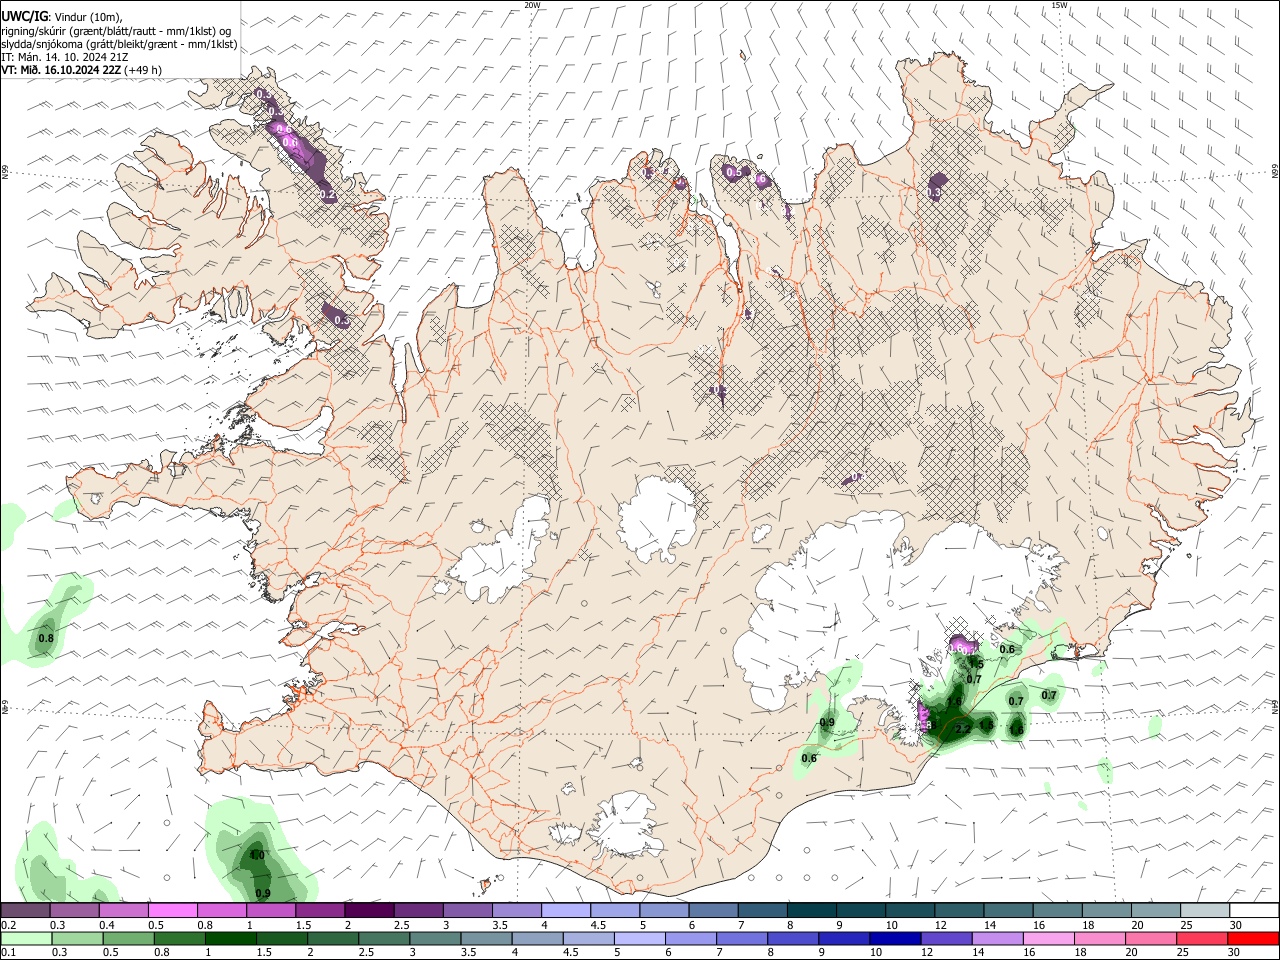Click the '4.0' rain value on the map
Screen dimensions: 1280x960
point(257,856)
